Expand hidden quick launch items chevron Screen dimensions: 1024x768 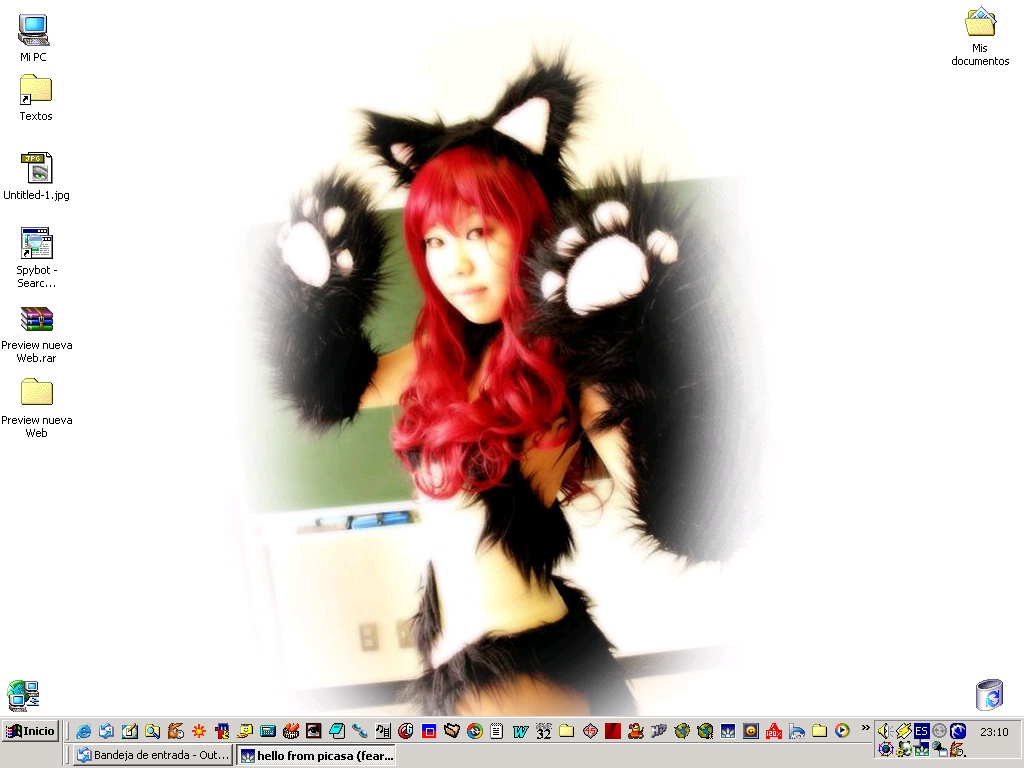[x=865, y=728]
